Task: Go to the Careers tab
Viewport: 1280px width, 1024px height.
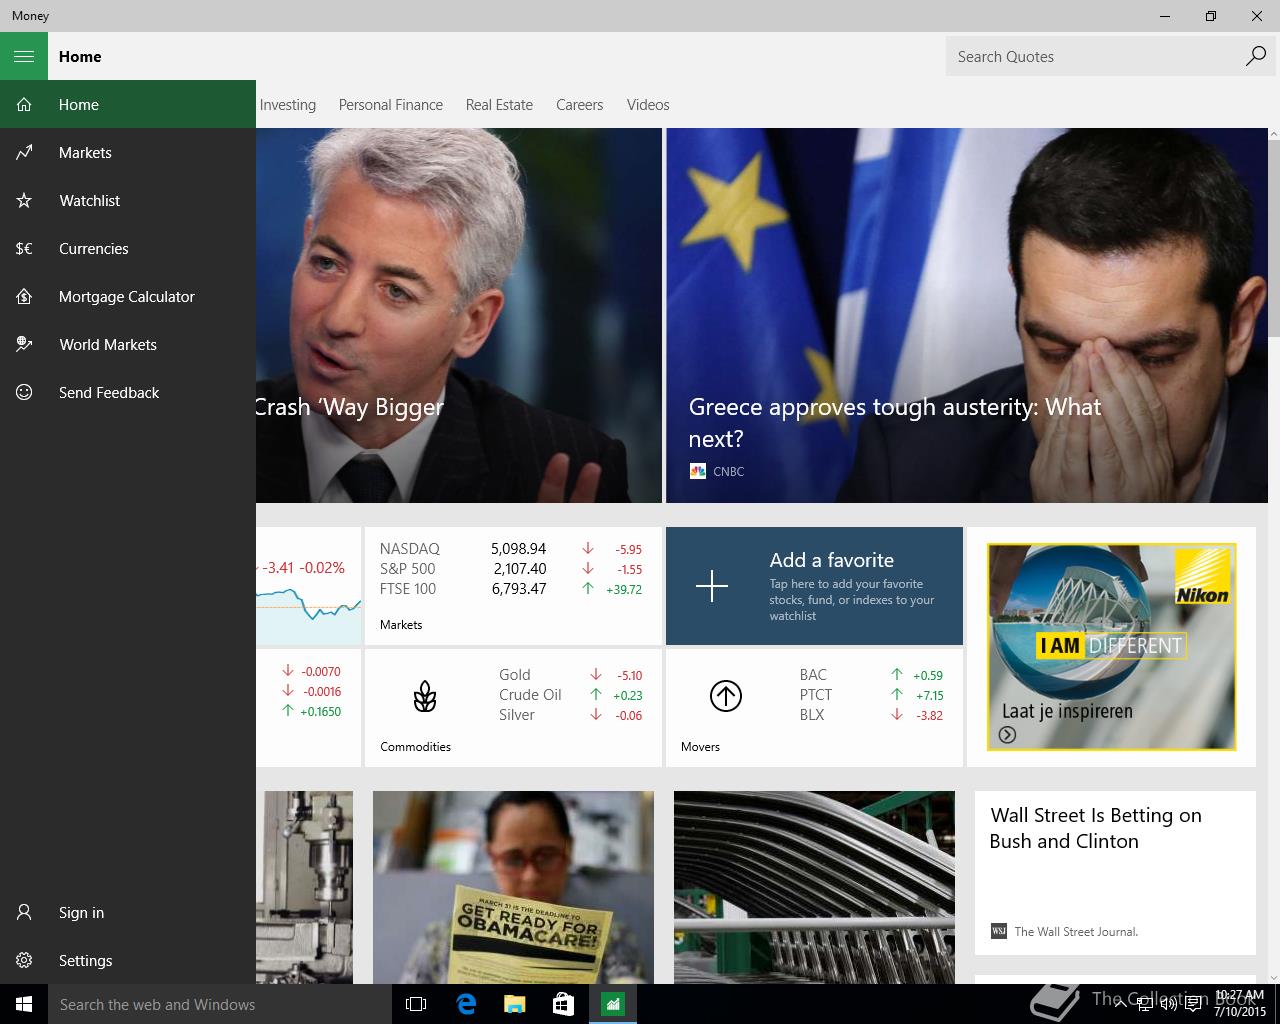Action: pos(579,104)
